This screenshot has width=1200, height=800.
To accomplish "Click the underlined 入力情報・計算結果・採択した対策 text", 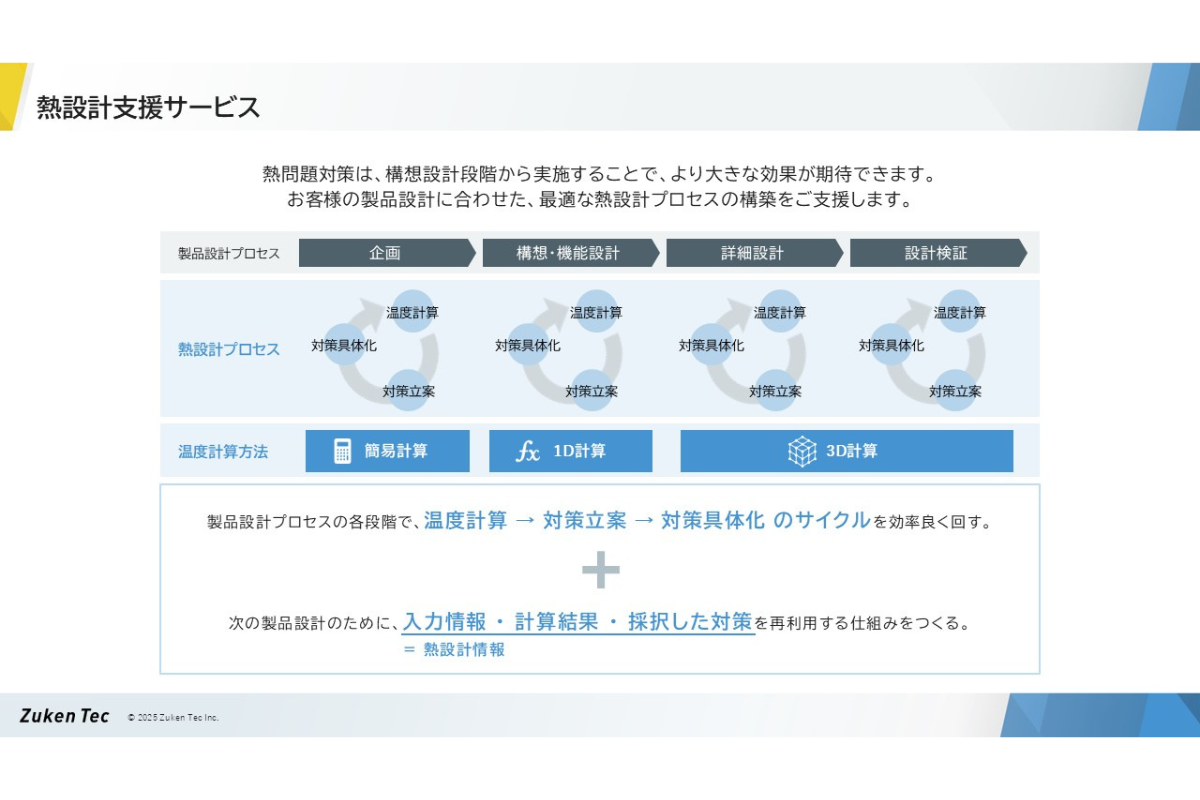I will [x=578, y=622].
